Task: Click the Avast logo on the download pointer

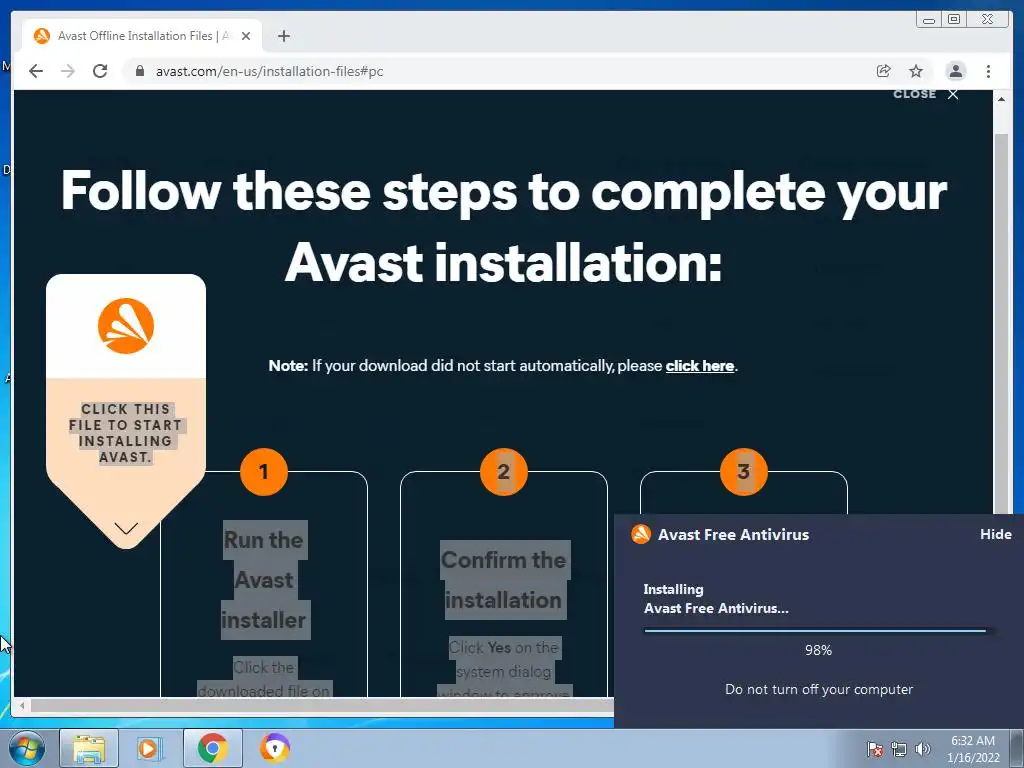Action: click(x=126, y=326)
